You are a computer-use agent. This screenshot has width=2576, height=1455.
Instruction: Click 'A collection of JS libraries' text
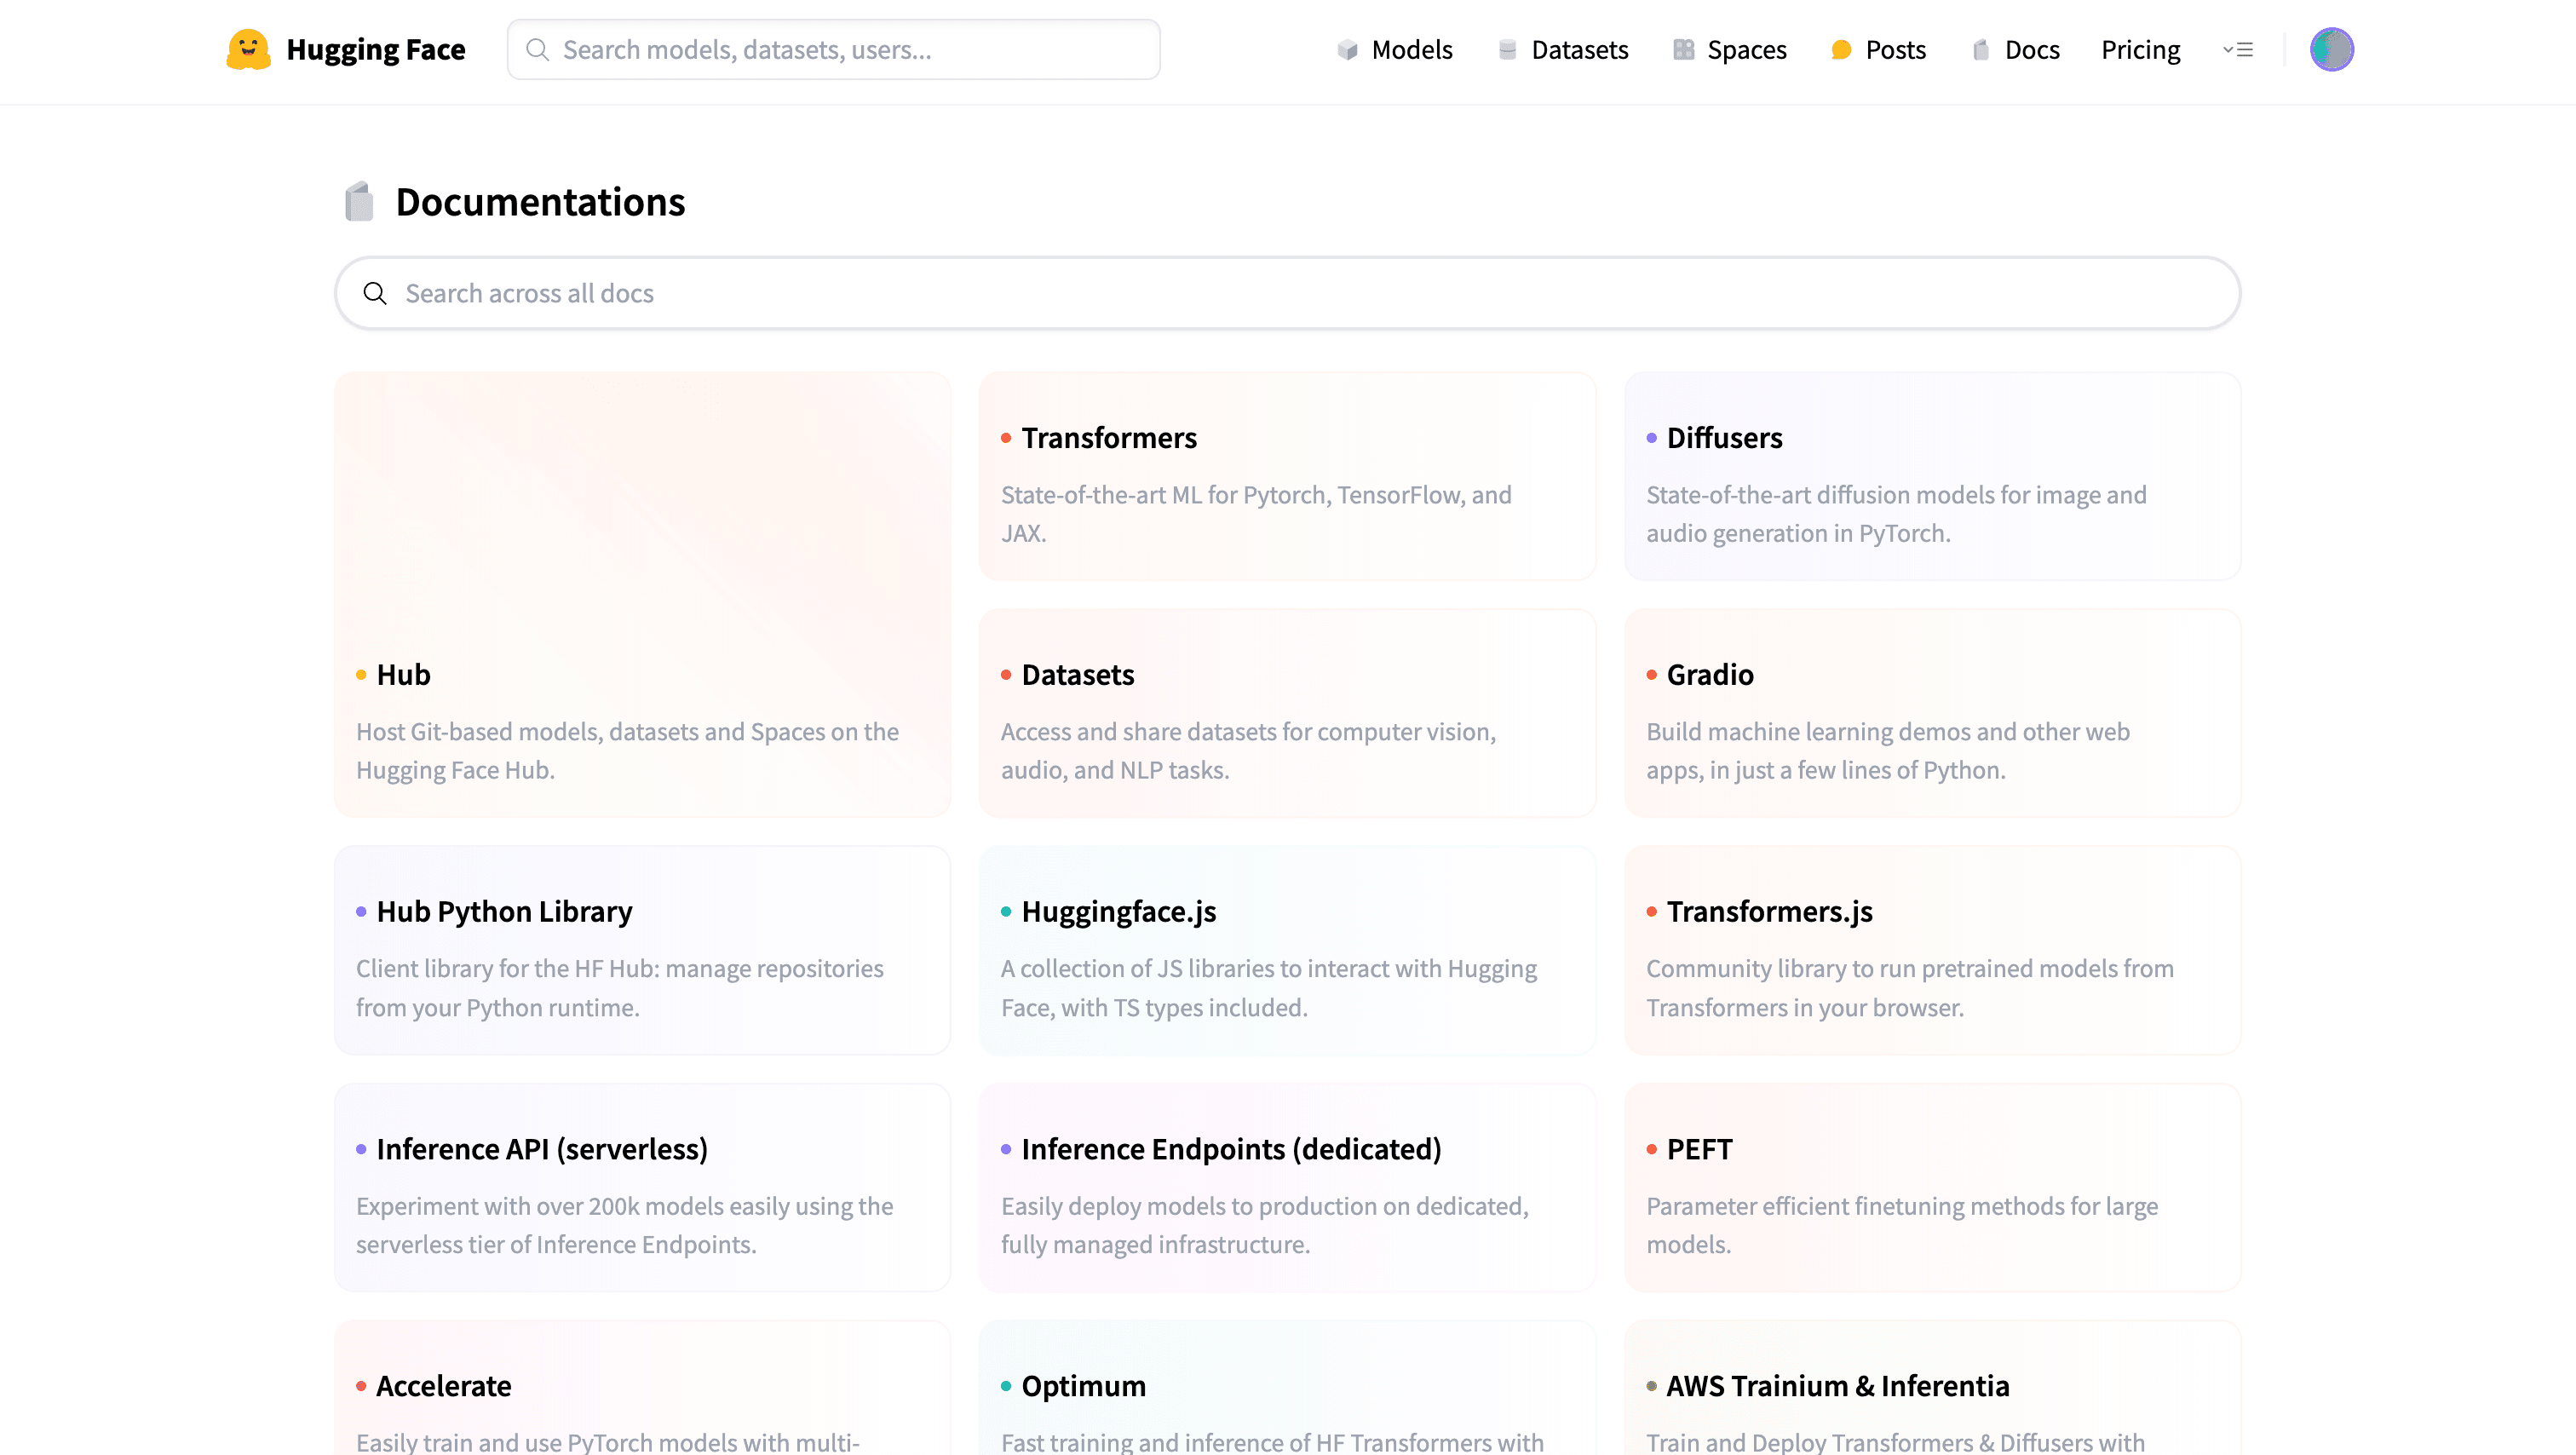pos(1269,988)
